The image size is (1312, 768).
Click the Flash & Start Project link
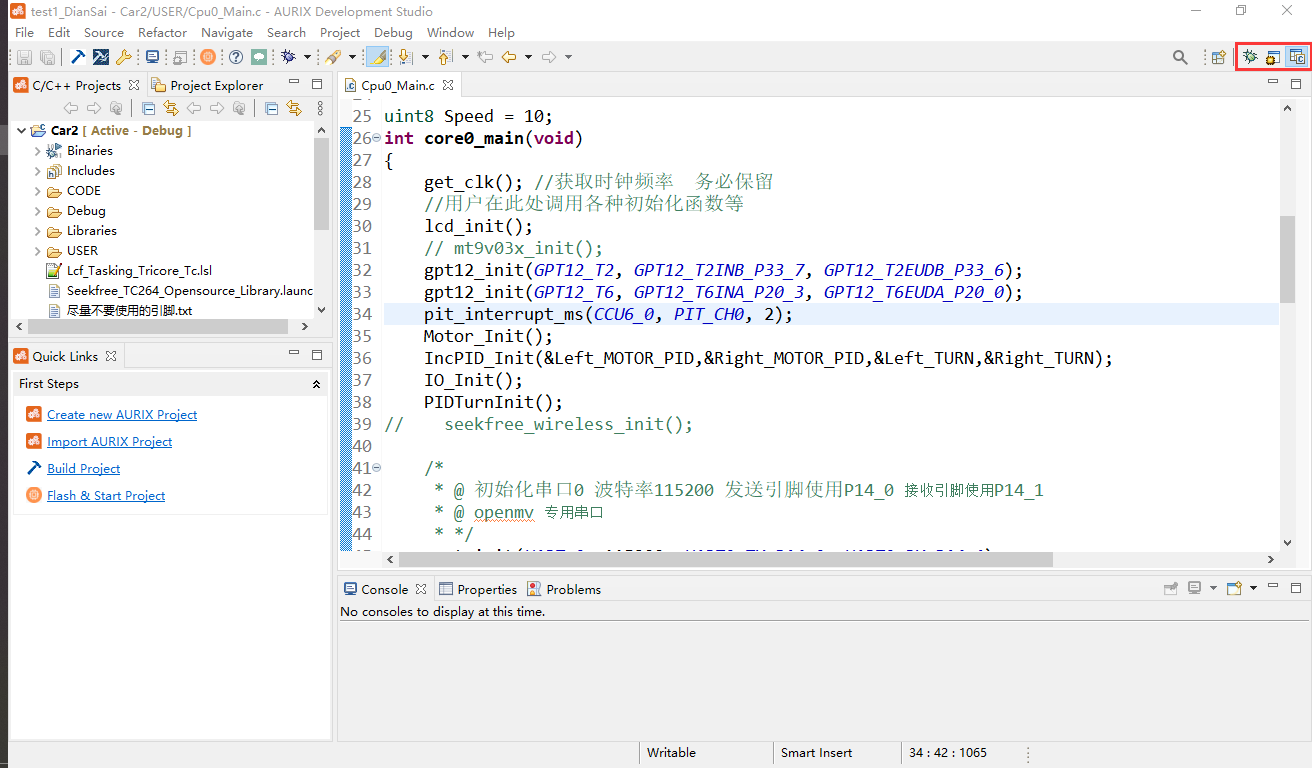pos(106,495)
